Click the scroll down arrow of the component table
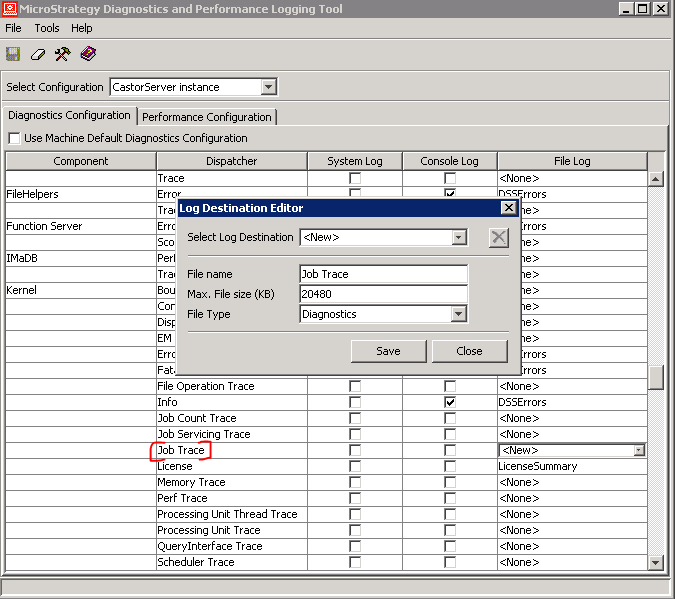This screenshot has height=599, width=675. (x=656, y=562)
